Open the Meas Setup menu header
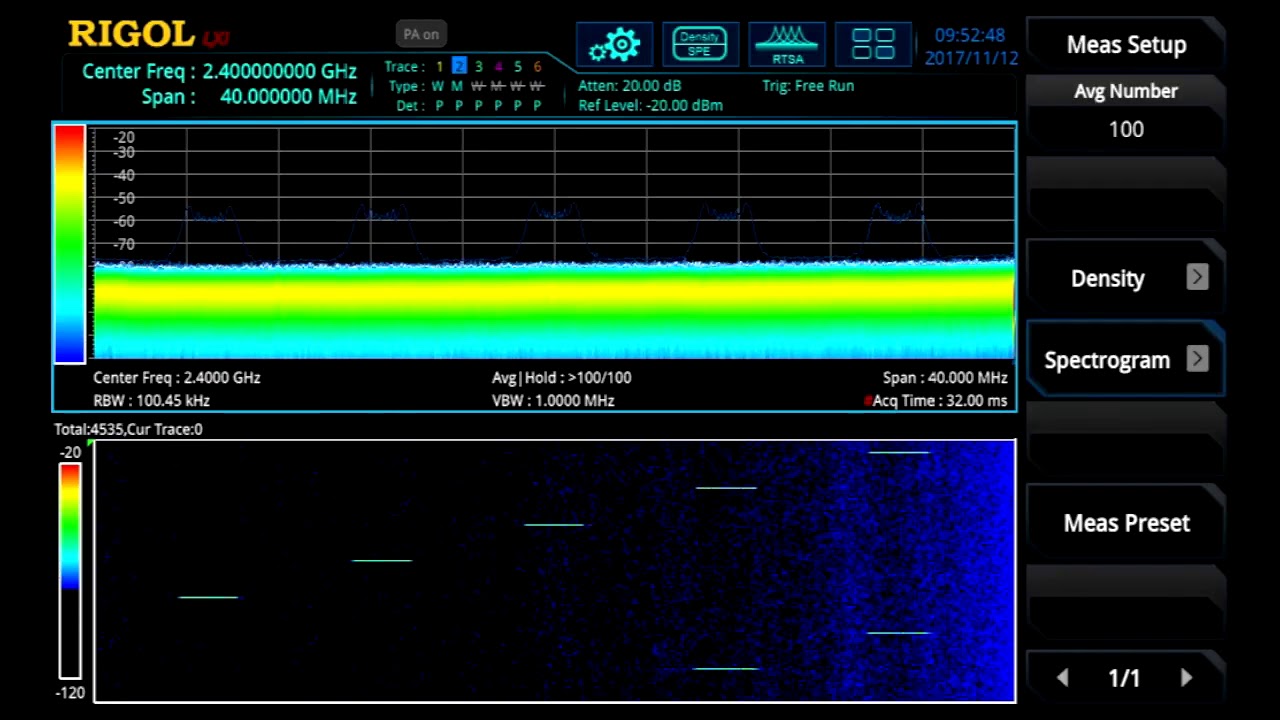1280x720 pixels. 1126,45
